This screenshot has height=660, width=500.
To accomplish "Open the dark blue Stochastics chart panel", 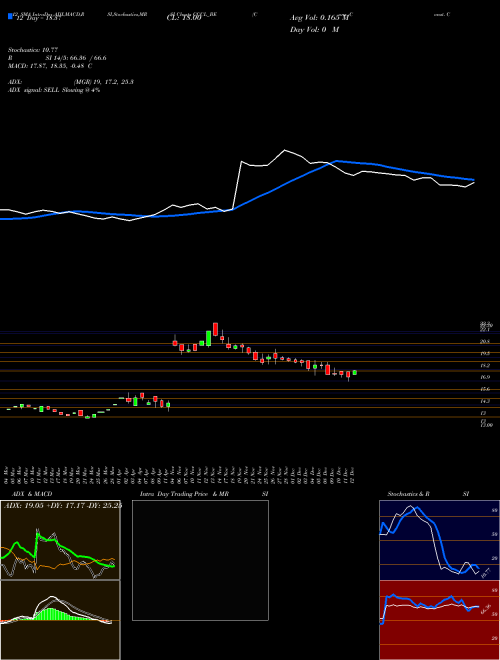I will click(x=439, y=540).
